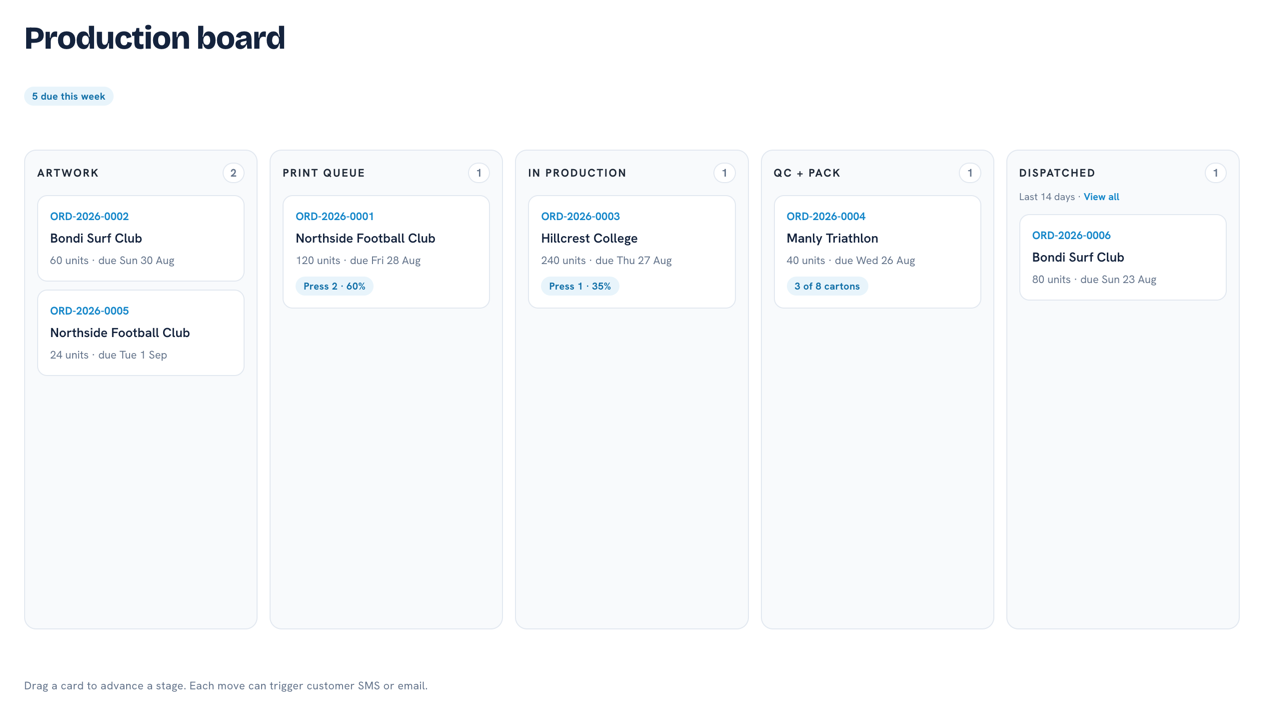1264x716 pixels.
Task: Click the "40 units · due Wed 26 Aug" text
Action: click(851, 260)
